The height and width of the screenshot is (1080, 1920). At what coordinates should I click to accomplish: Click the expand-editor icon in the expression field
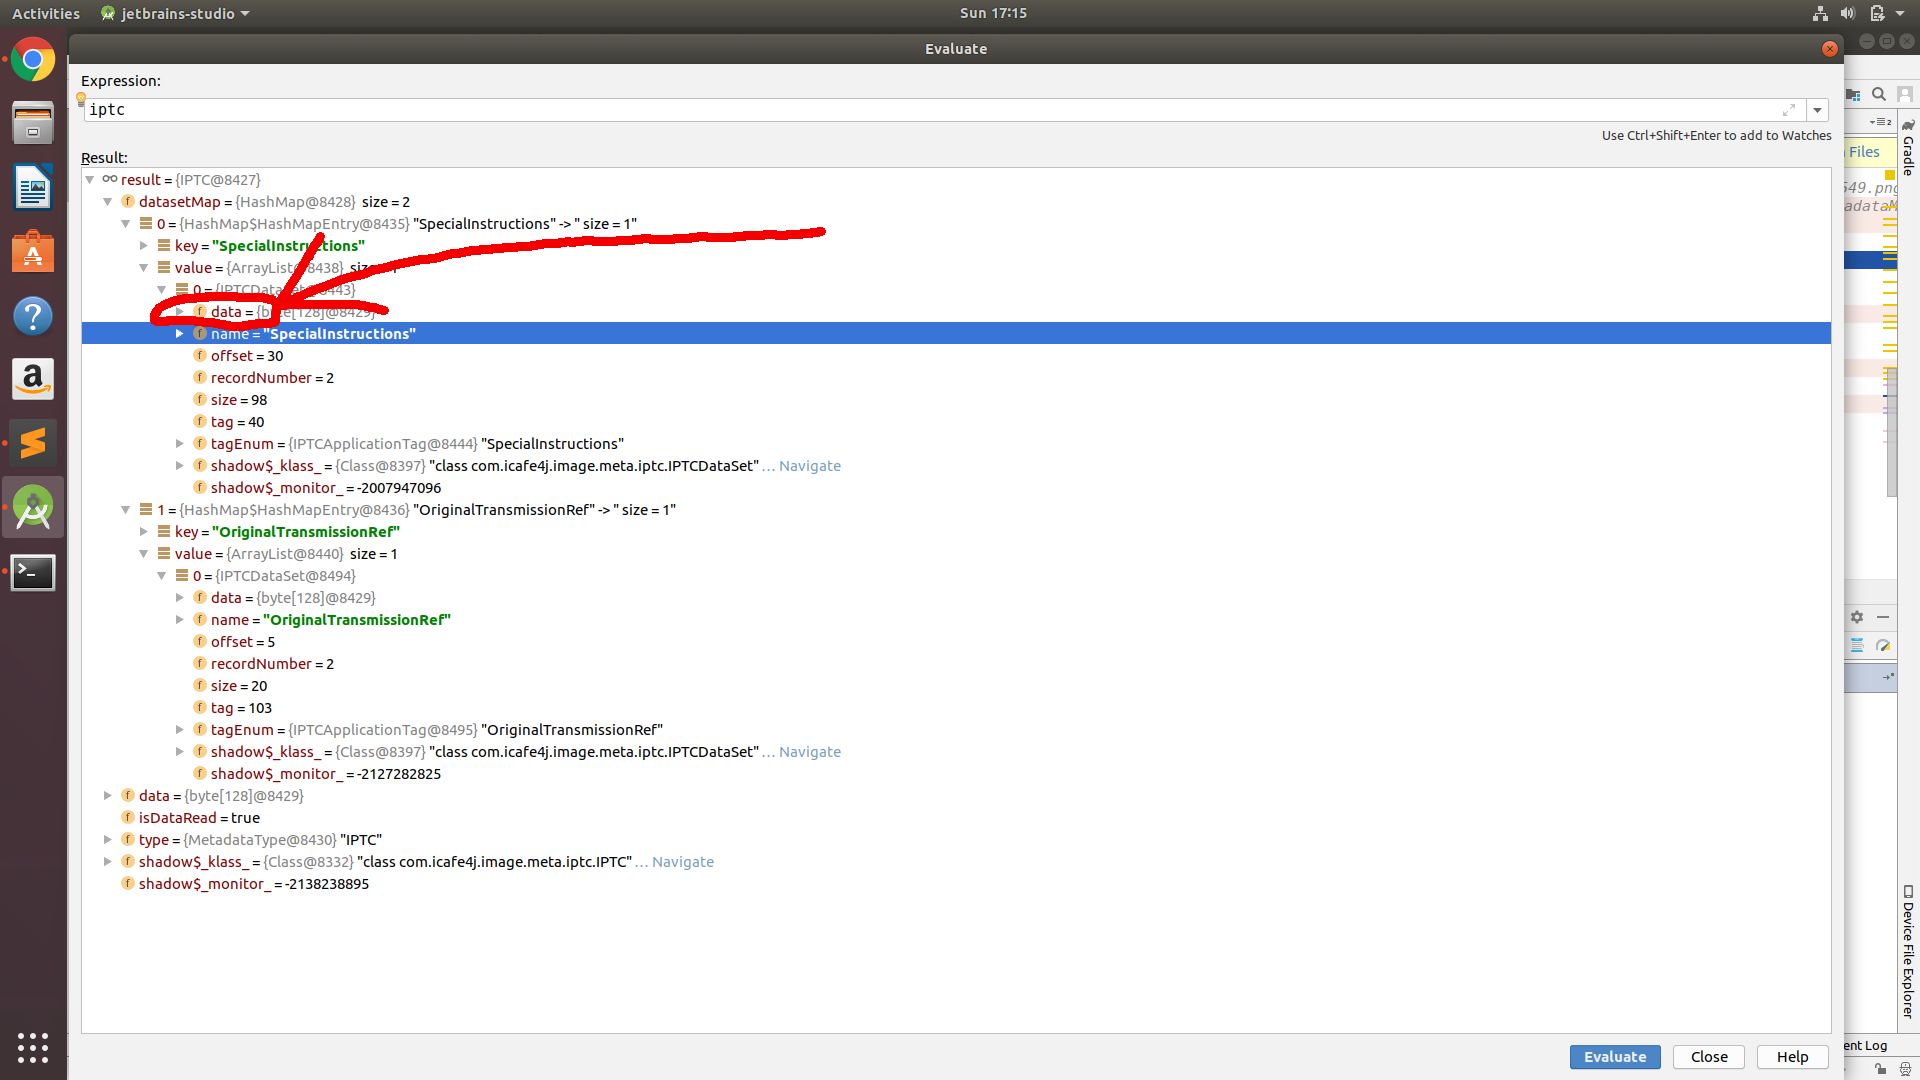click(1790, 110)
